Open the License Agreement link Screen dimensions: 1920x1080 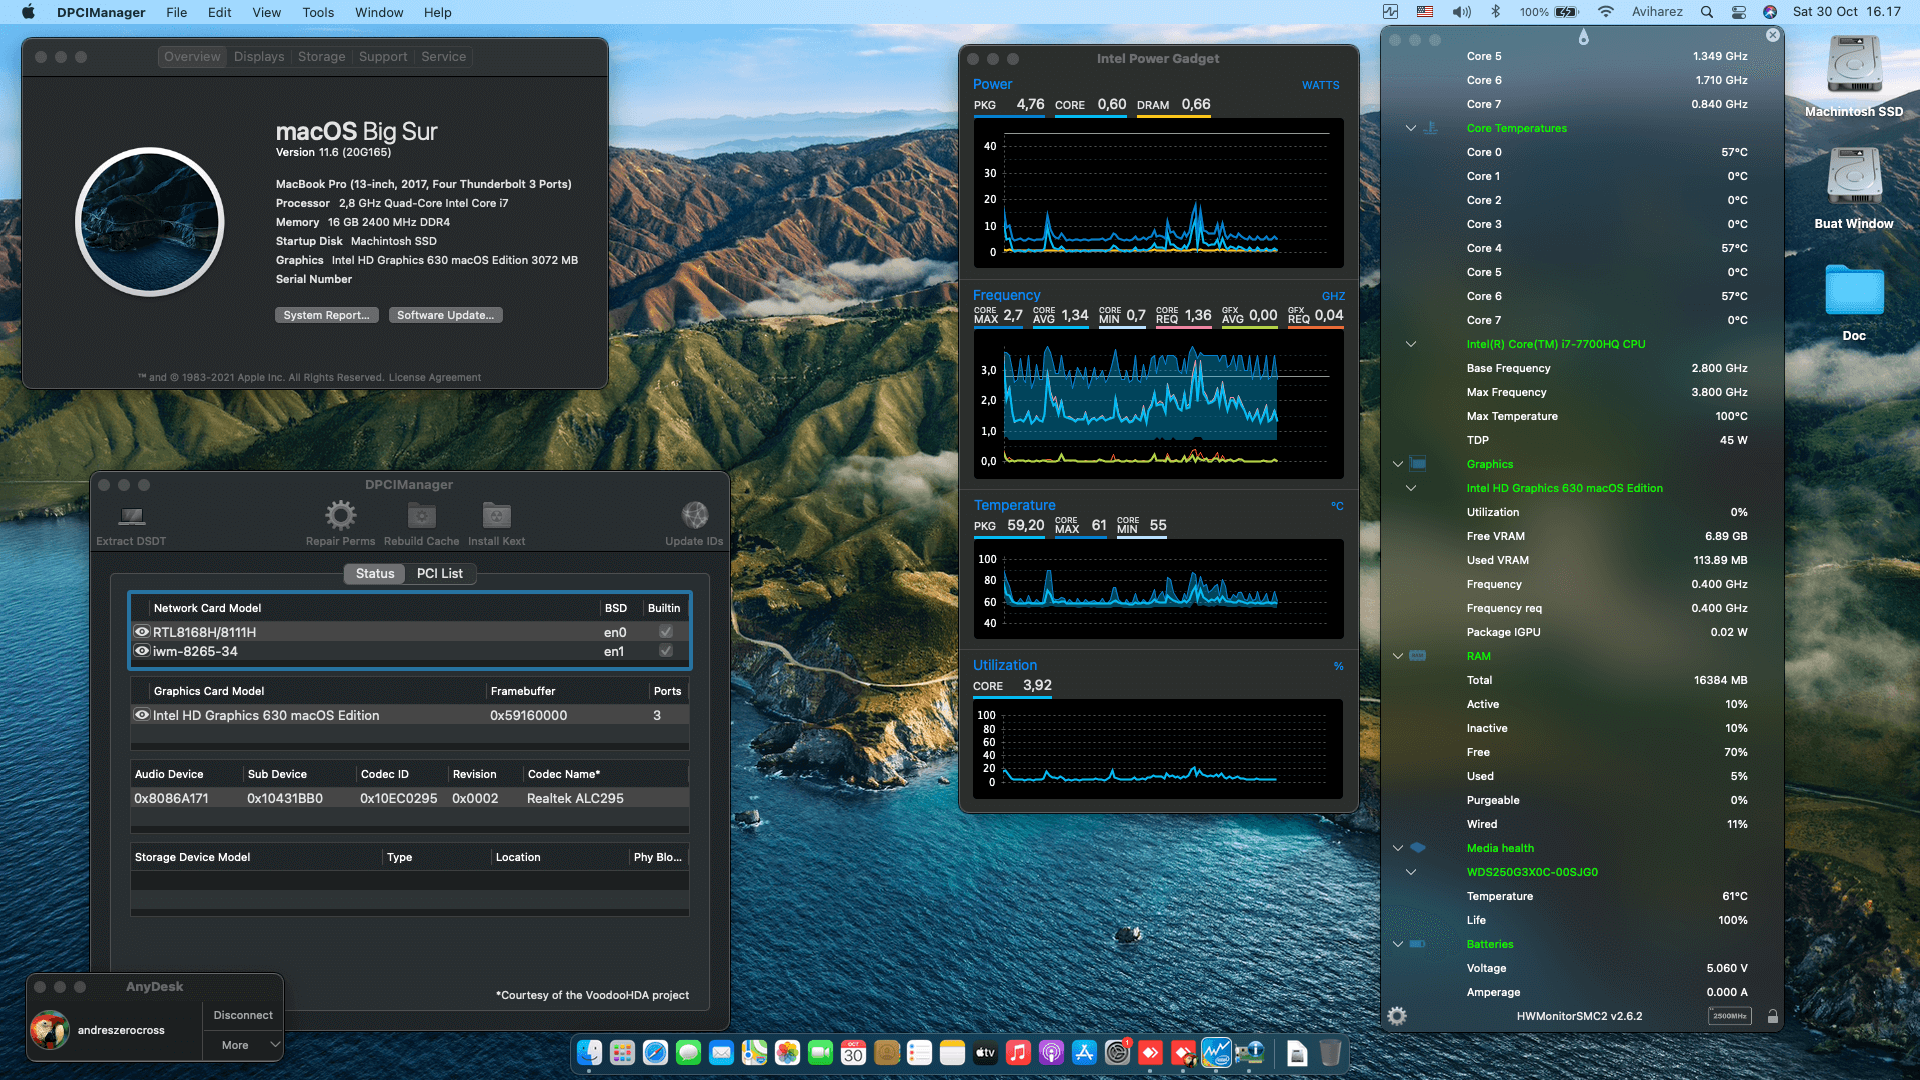pyautogui.click(x=434, y=377)
